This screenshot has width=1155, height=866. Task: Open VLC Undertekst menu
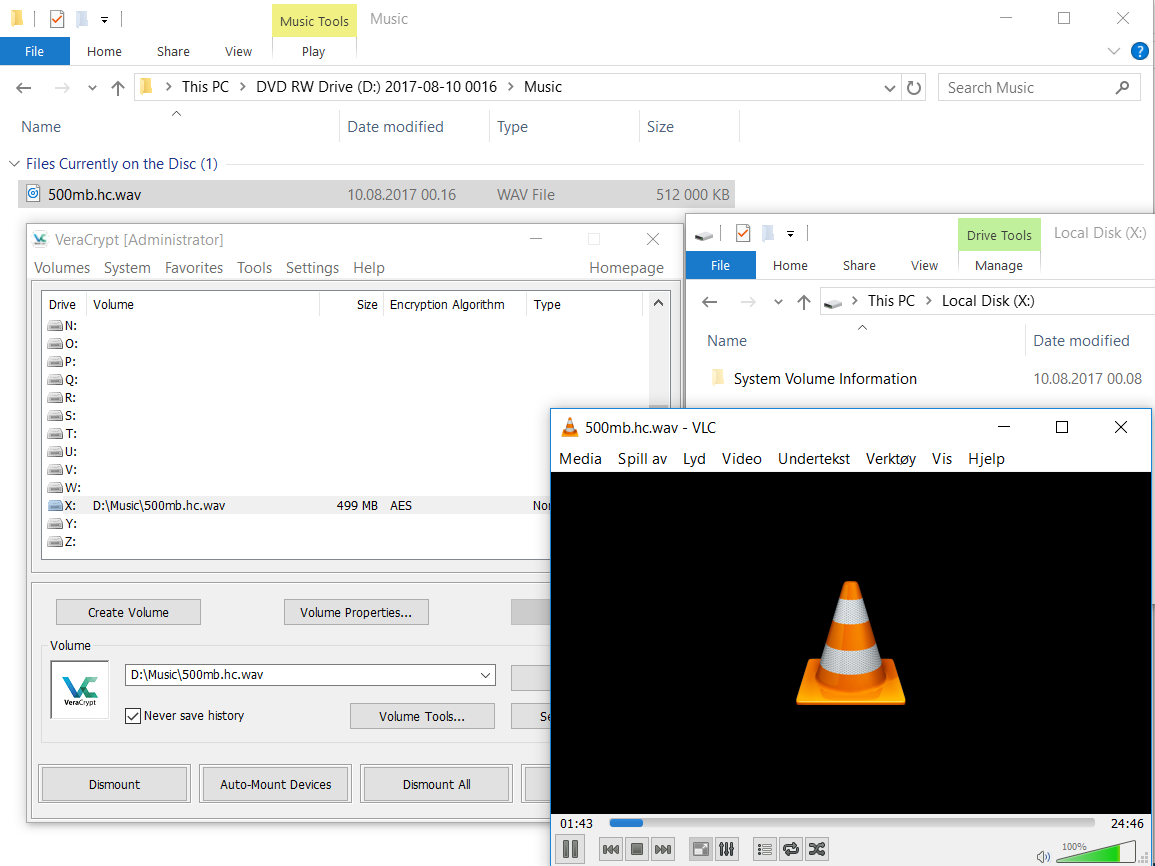[x=814, y=459]
